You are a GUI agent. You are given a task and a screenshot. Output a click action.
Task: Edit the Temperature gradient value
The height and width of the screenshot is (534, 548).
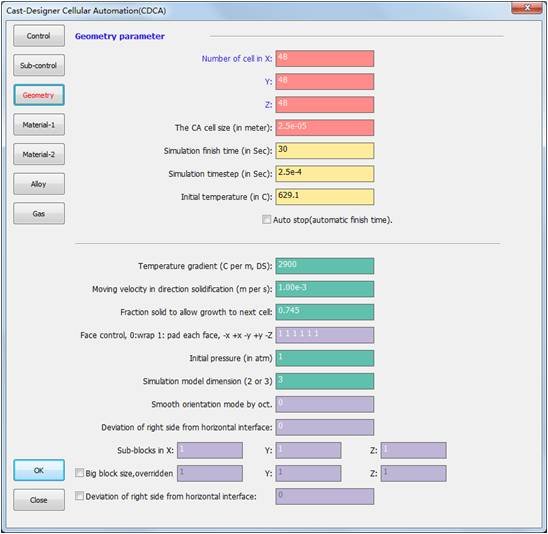(x=324, y=266)
